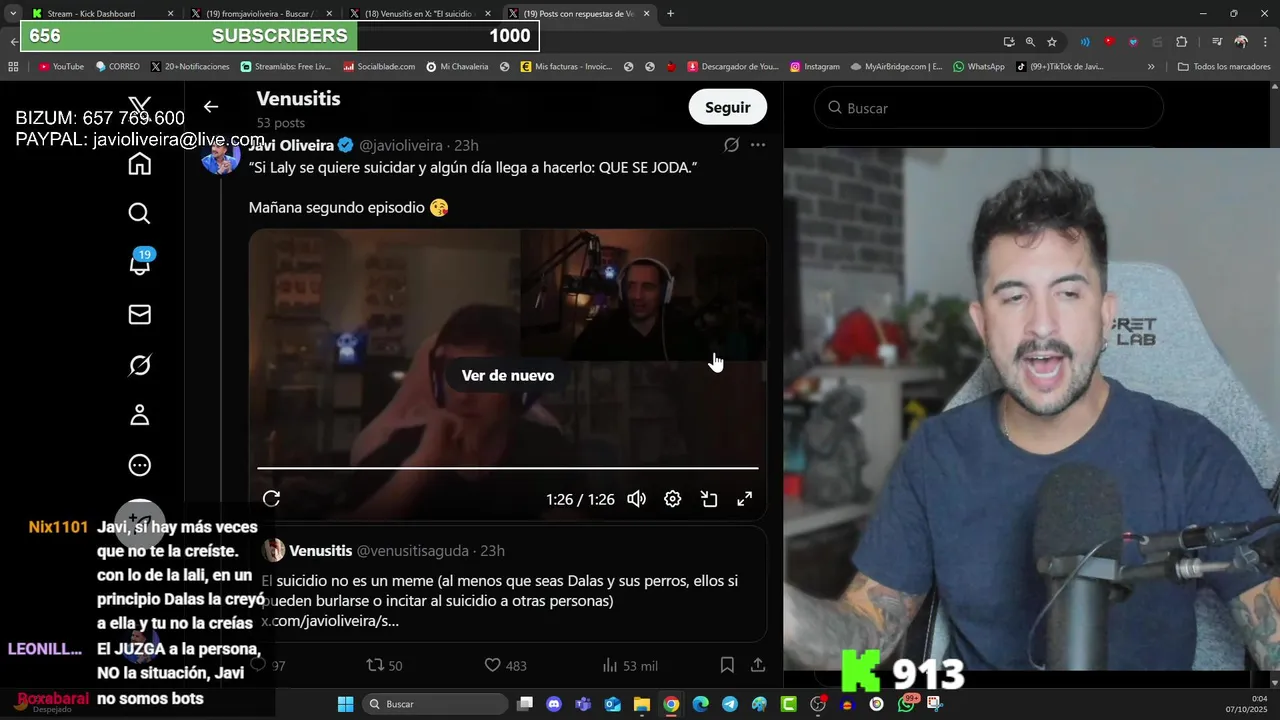Image resolution: width=1280 pixels, height=720 pixels.
Task: Open the Socialblade.com bookmark
Action: [x=379, y=67]
